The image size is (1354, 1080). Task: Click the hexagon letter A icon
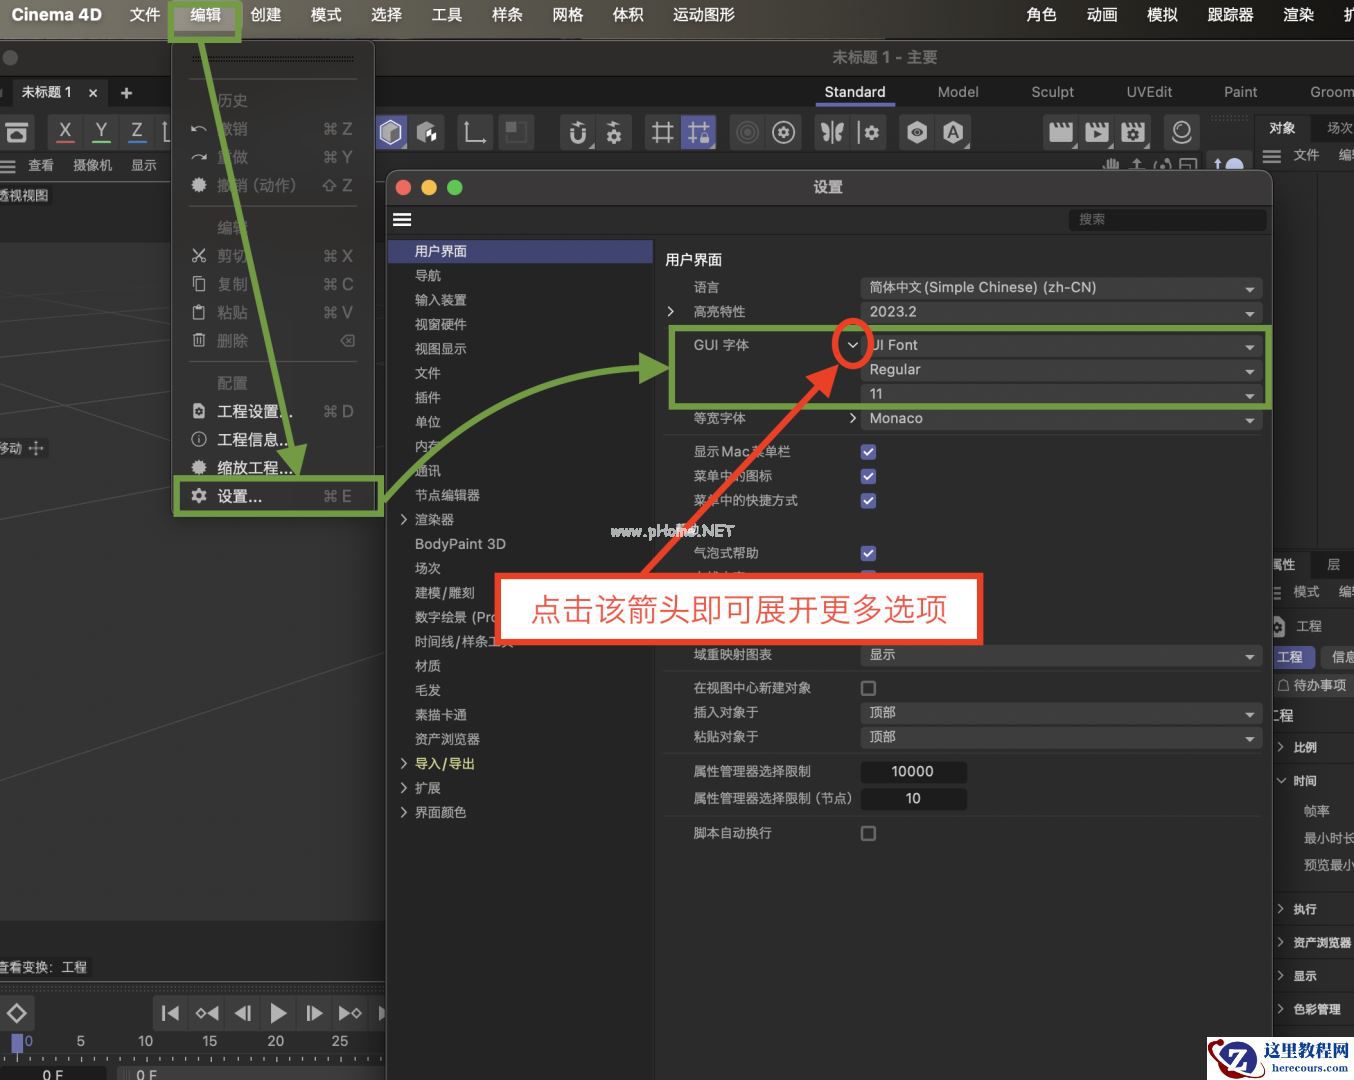point(953,132)
